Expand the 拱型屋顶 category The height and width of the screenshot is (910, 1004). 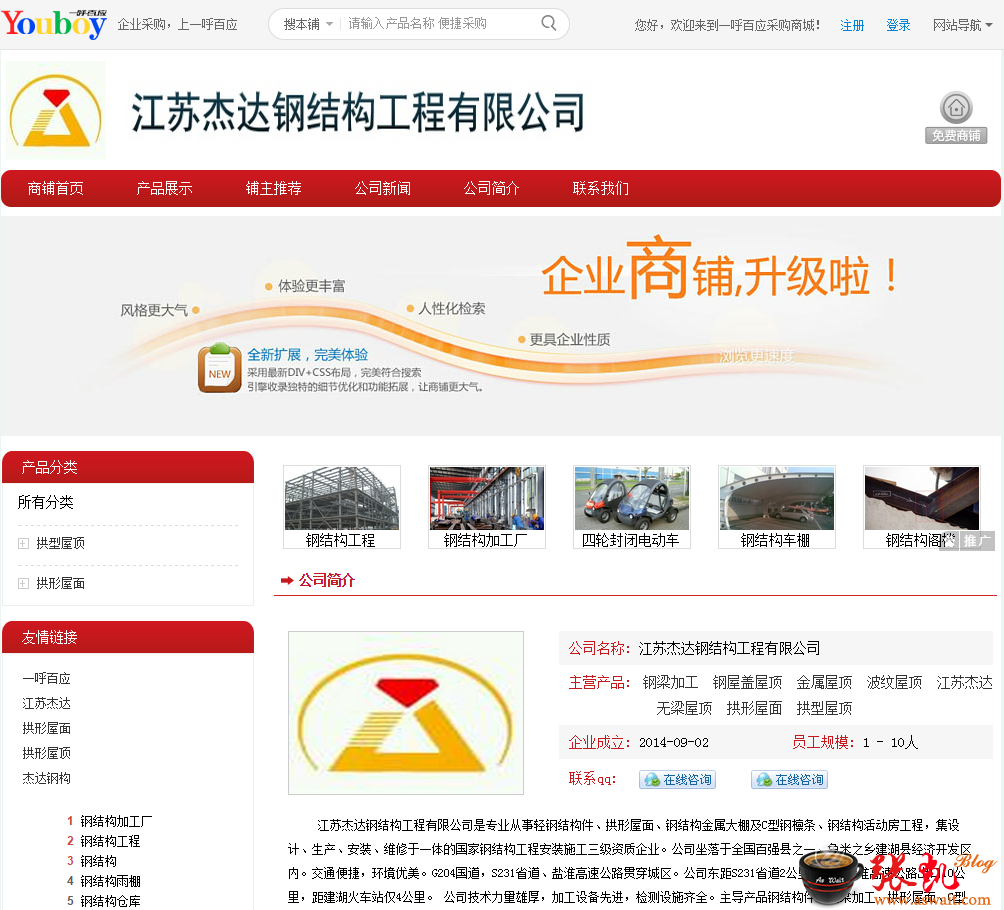23,543
